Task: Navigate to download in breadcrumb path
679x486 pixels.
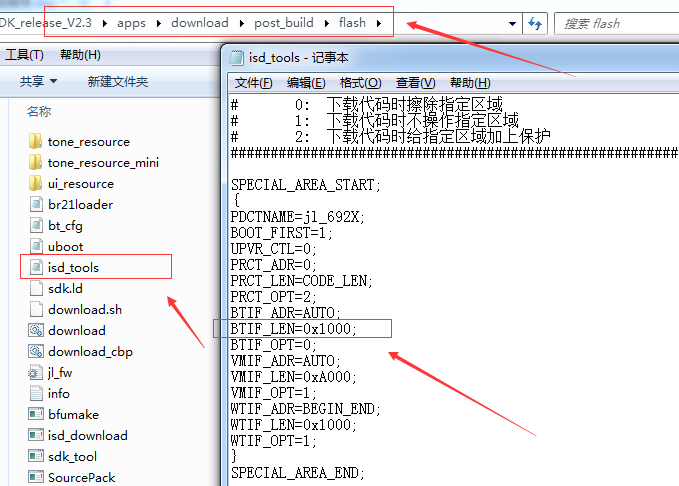Action: (200, 23)
